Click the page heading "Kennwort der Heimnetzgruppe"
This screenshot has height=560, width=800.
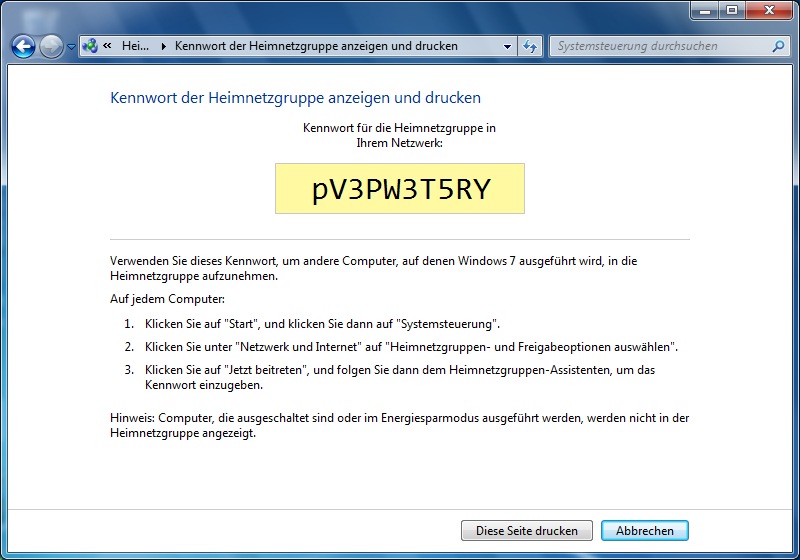pos(295,98)
